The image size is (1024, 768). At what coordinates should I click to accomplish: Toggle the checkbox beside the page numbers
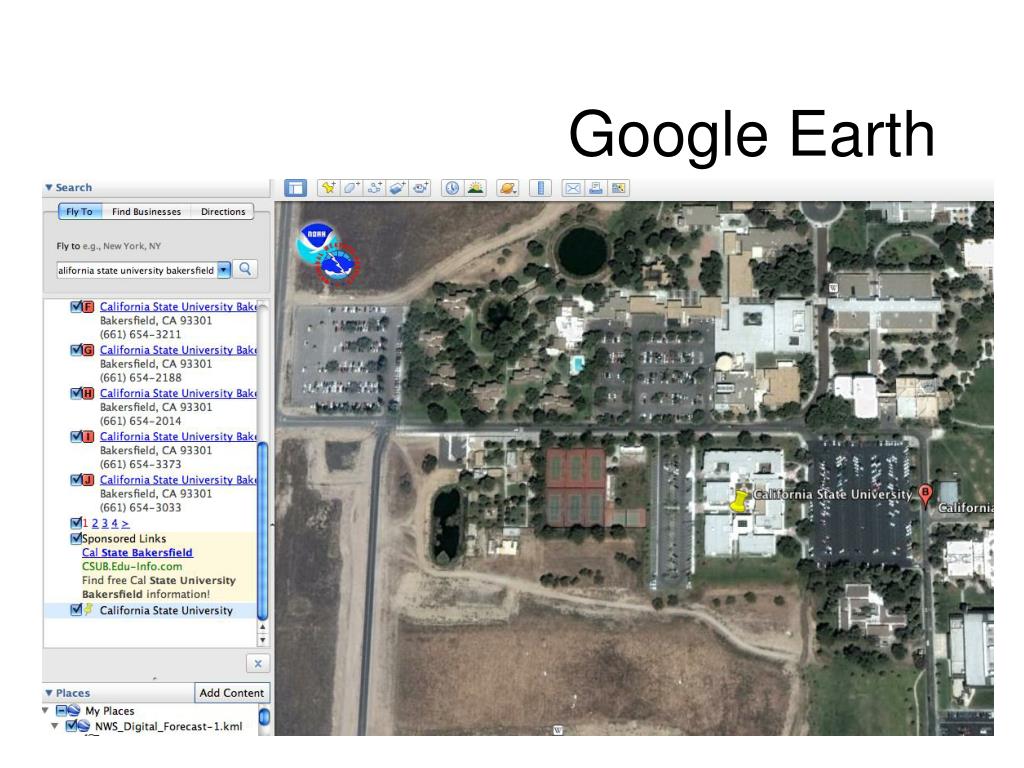tap(76, 523)
